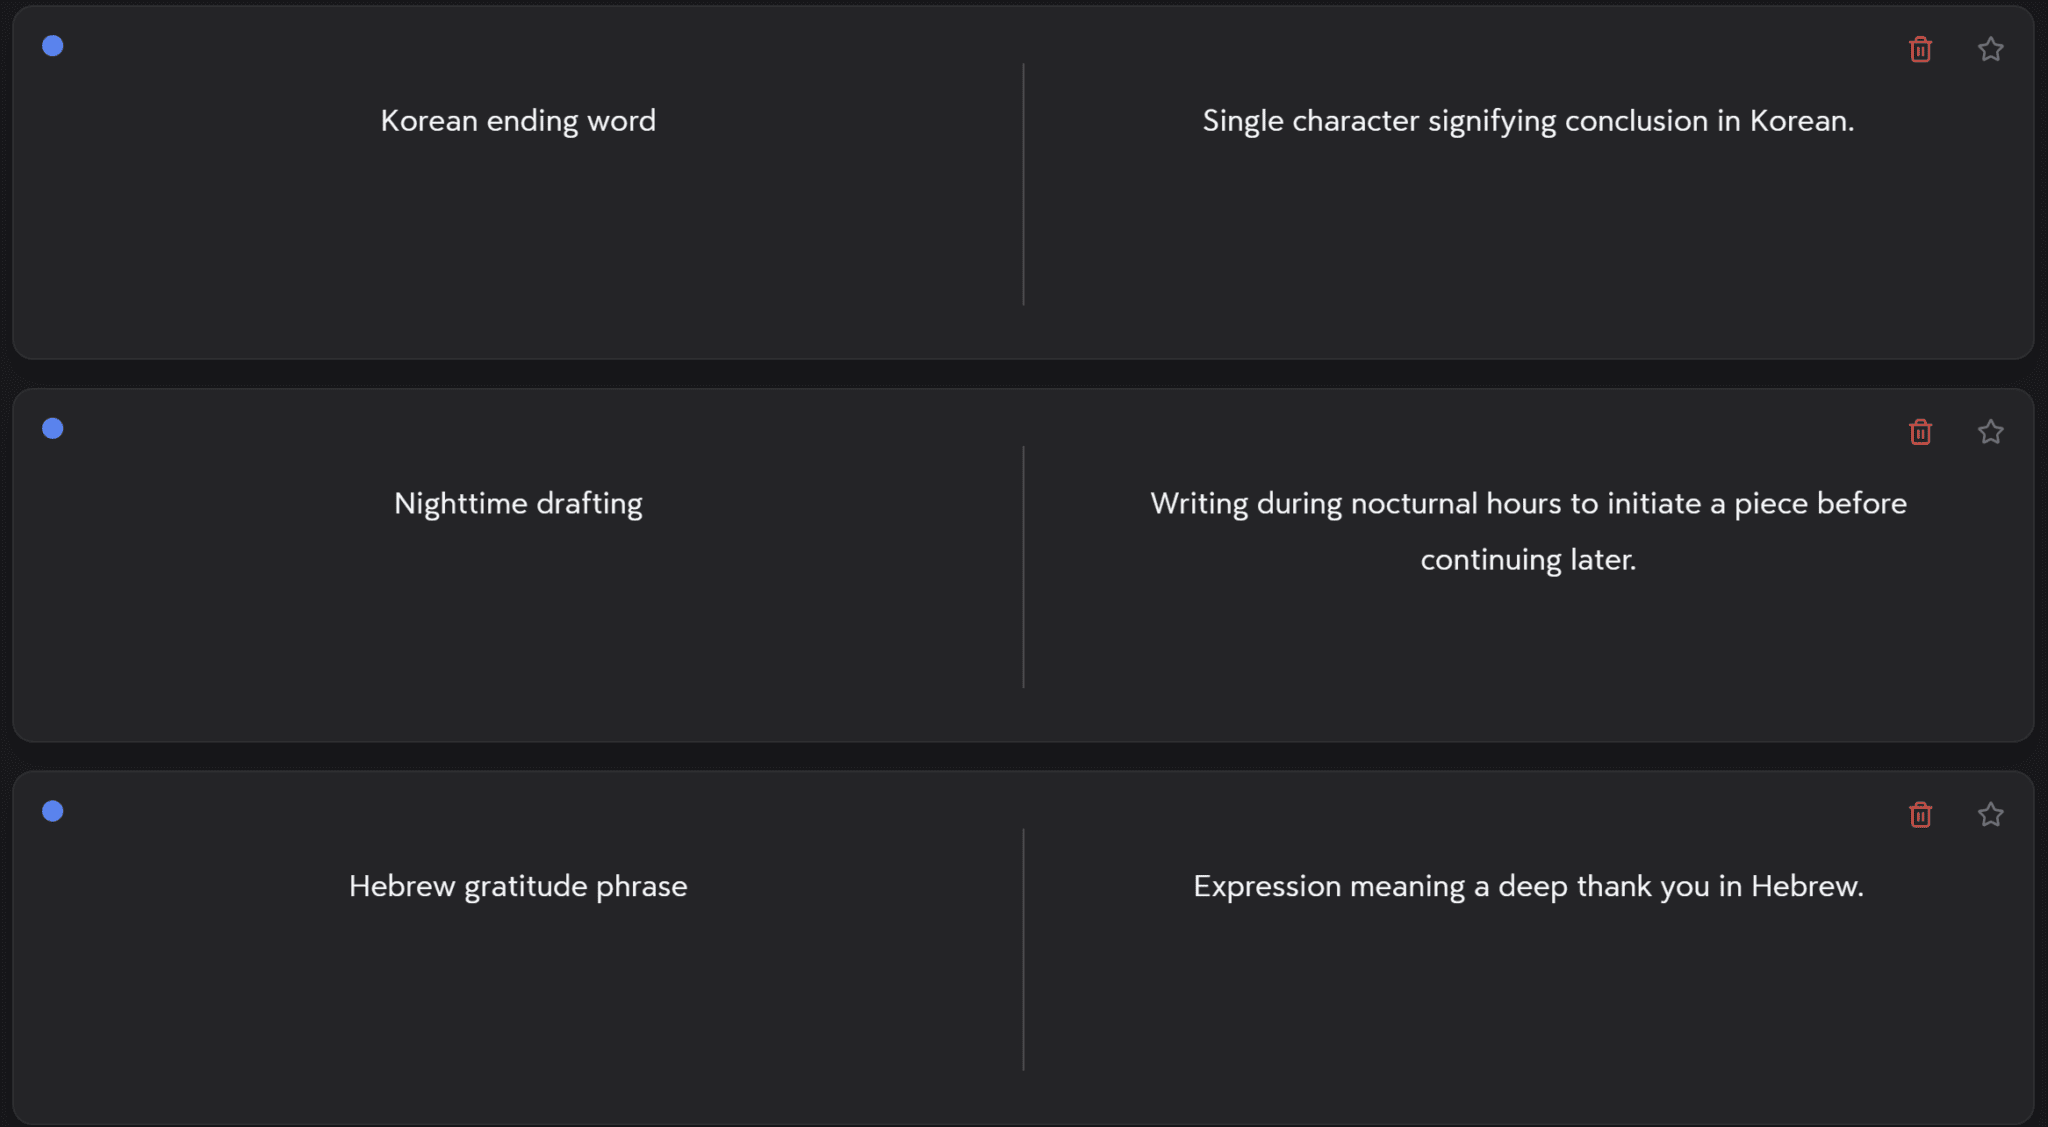Select the text "Nighttime drafting"
The width and height of the screenshot is (2048, 1127).
click(x=518, y=503)
